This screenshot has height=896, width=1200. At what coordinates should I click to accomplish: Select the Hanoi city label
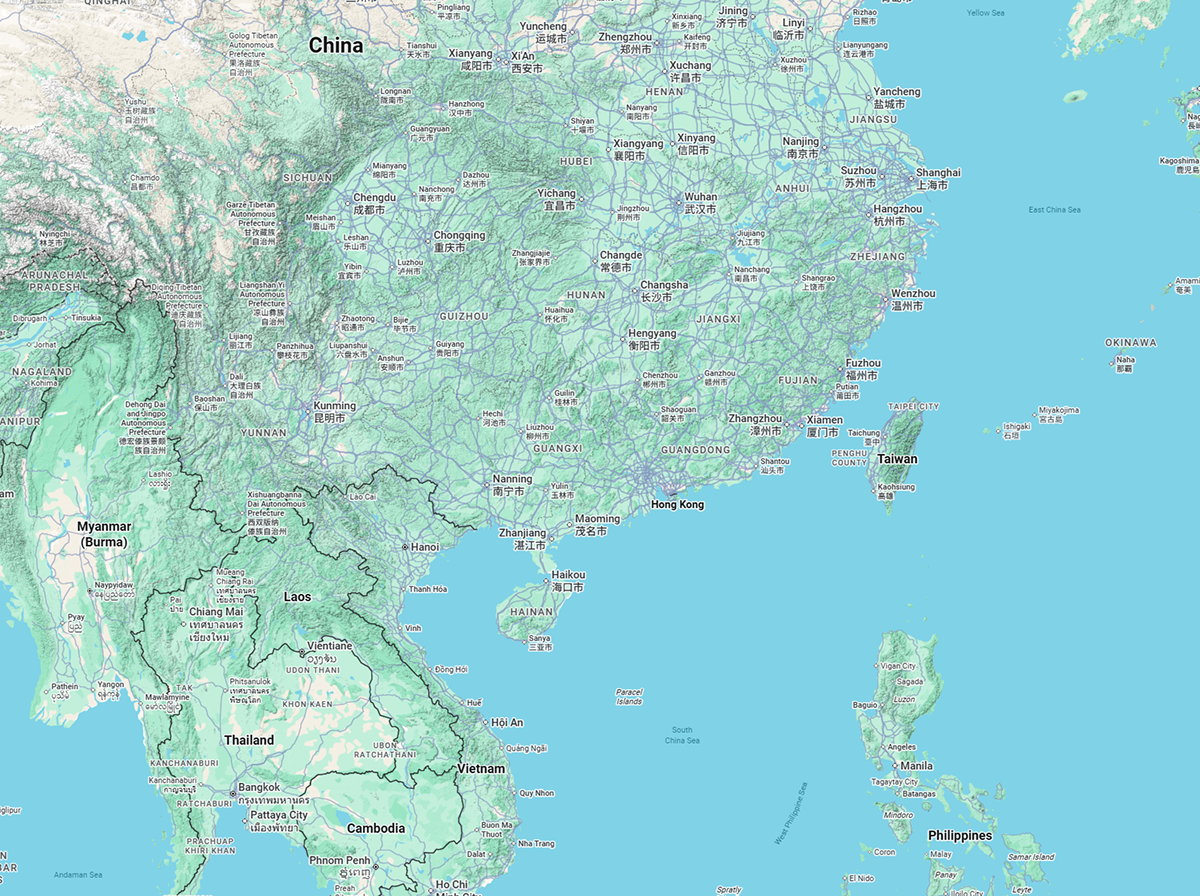pyautogui.click(x=424, y=547)
